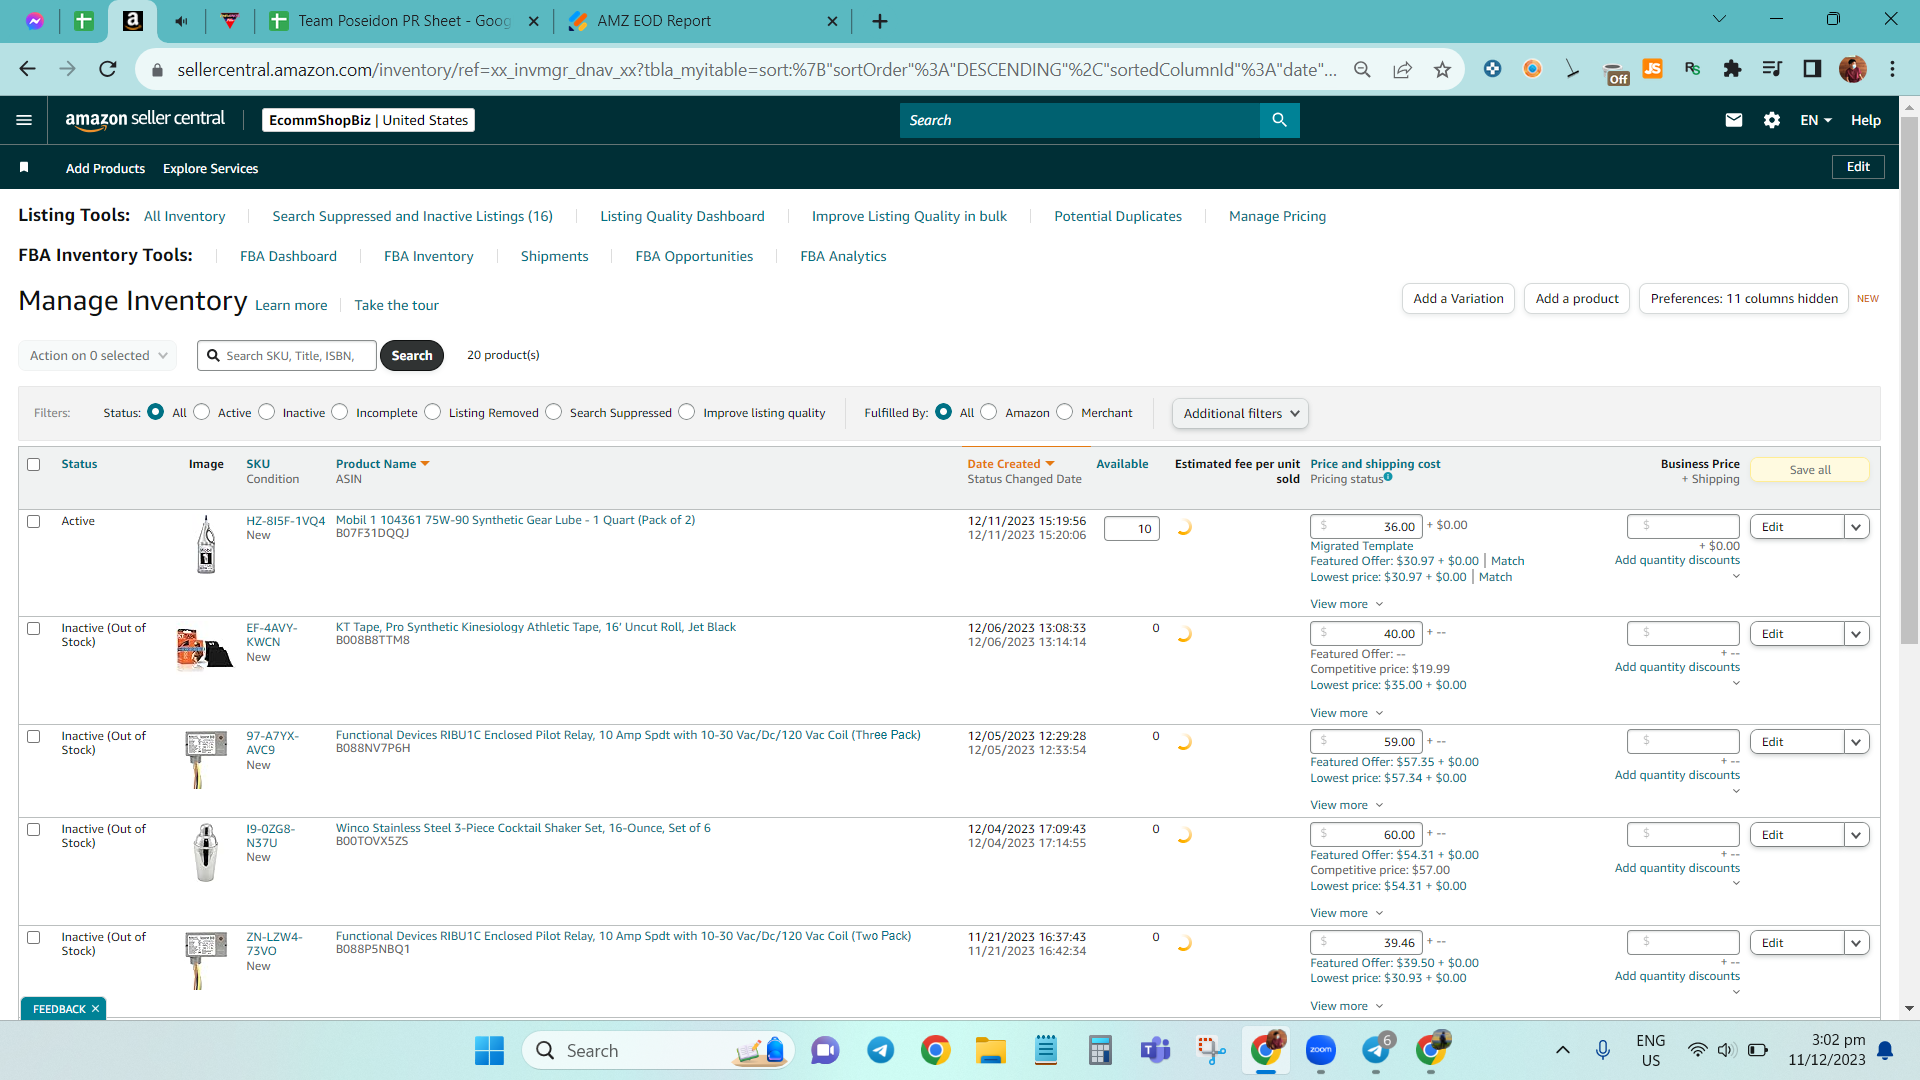The width and height of the screenshot is (1920, 1080).
Task: Edit the Mobil 1 price field showing 36.00
Action: (x=1366, y=526)
